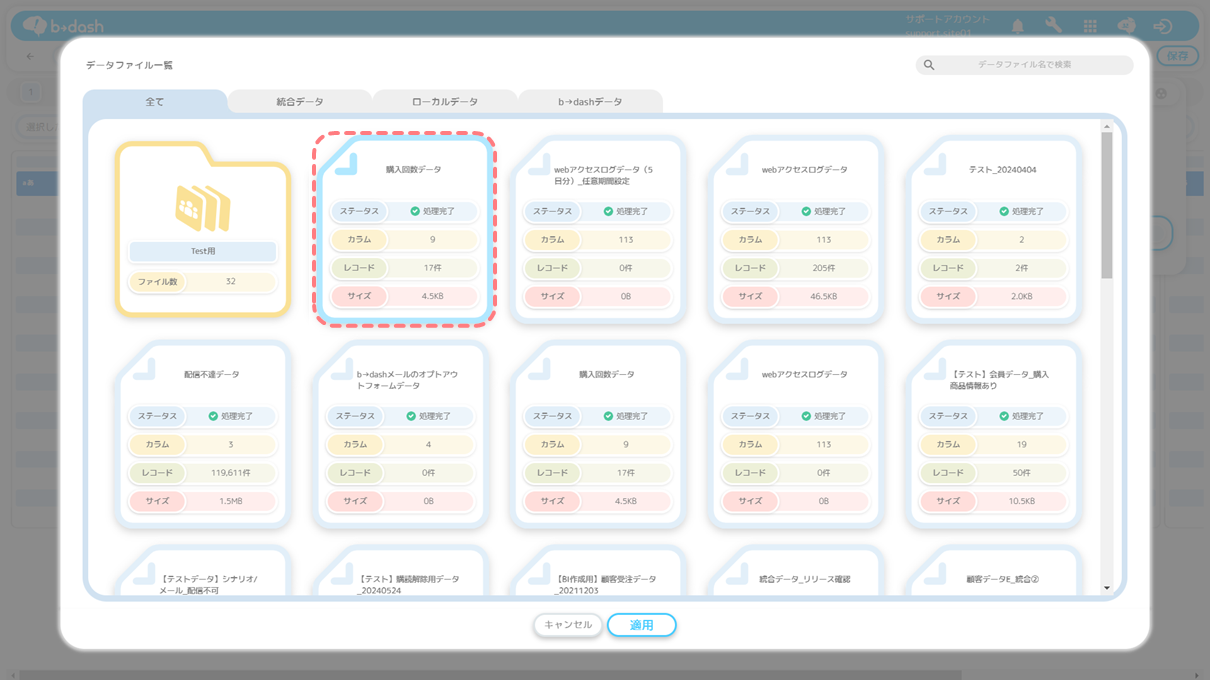The image size is (1210, 680).
Task: Select the 顧客データE_統合② card
Action: click(995, 571)
